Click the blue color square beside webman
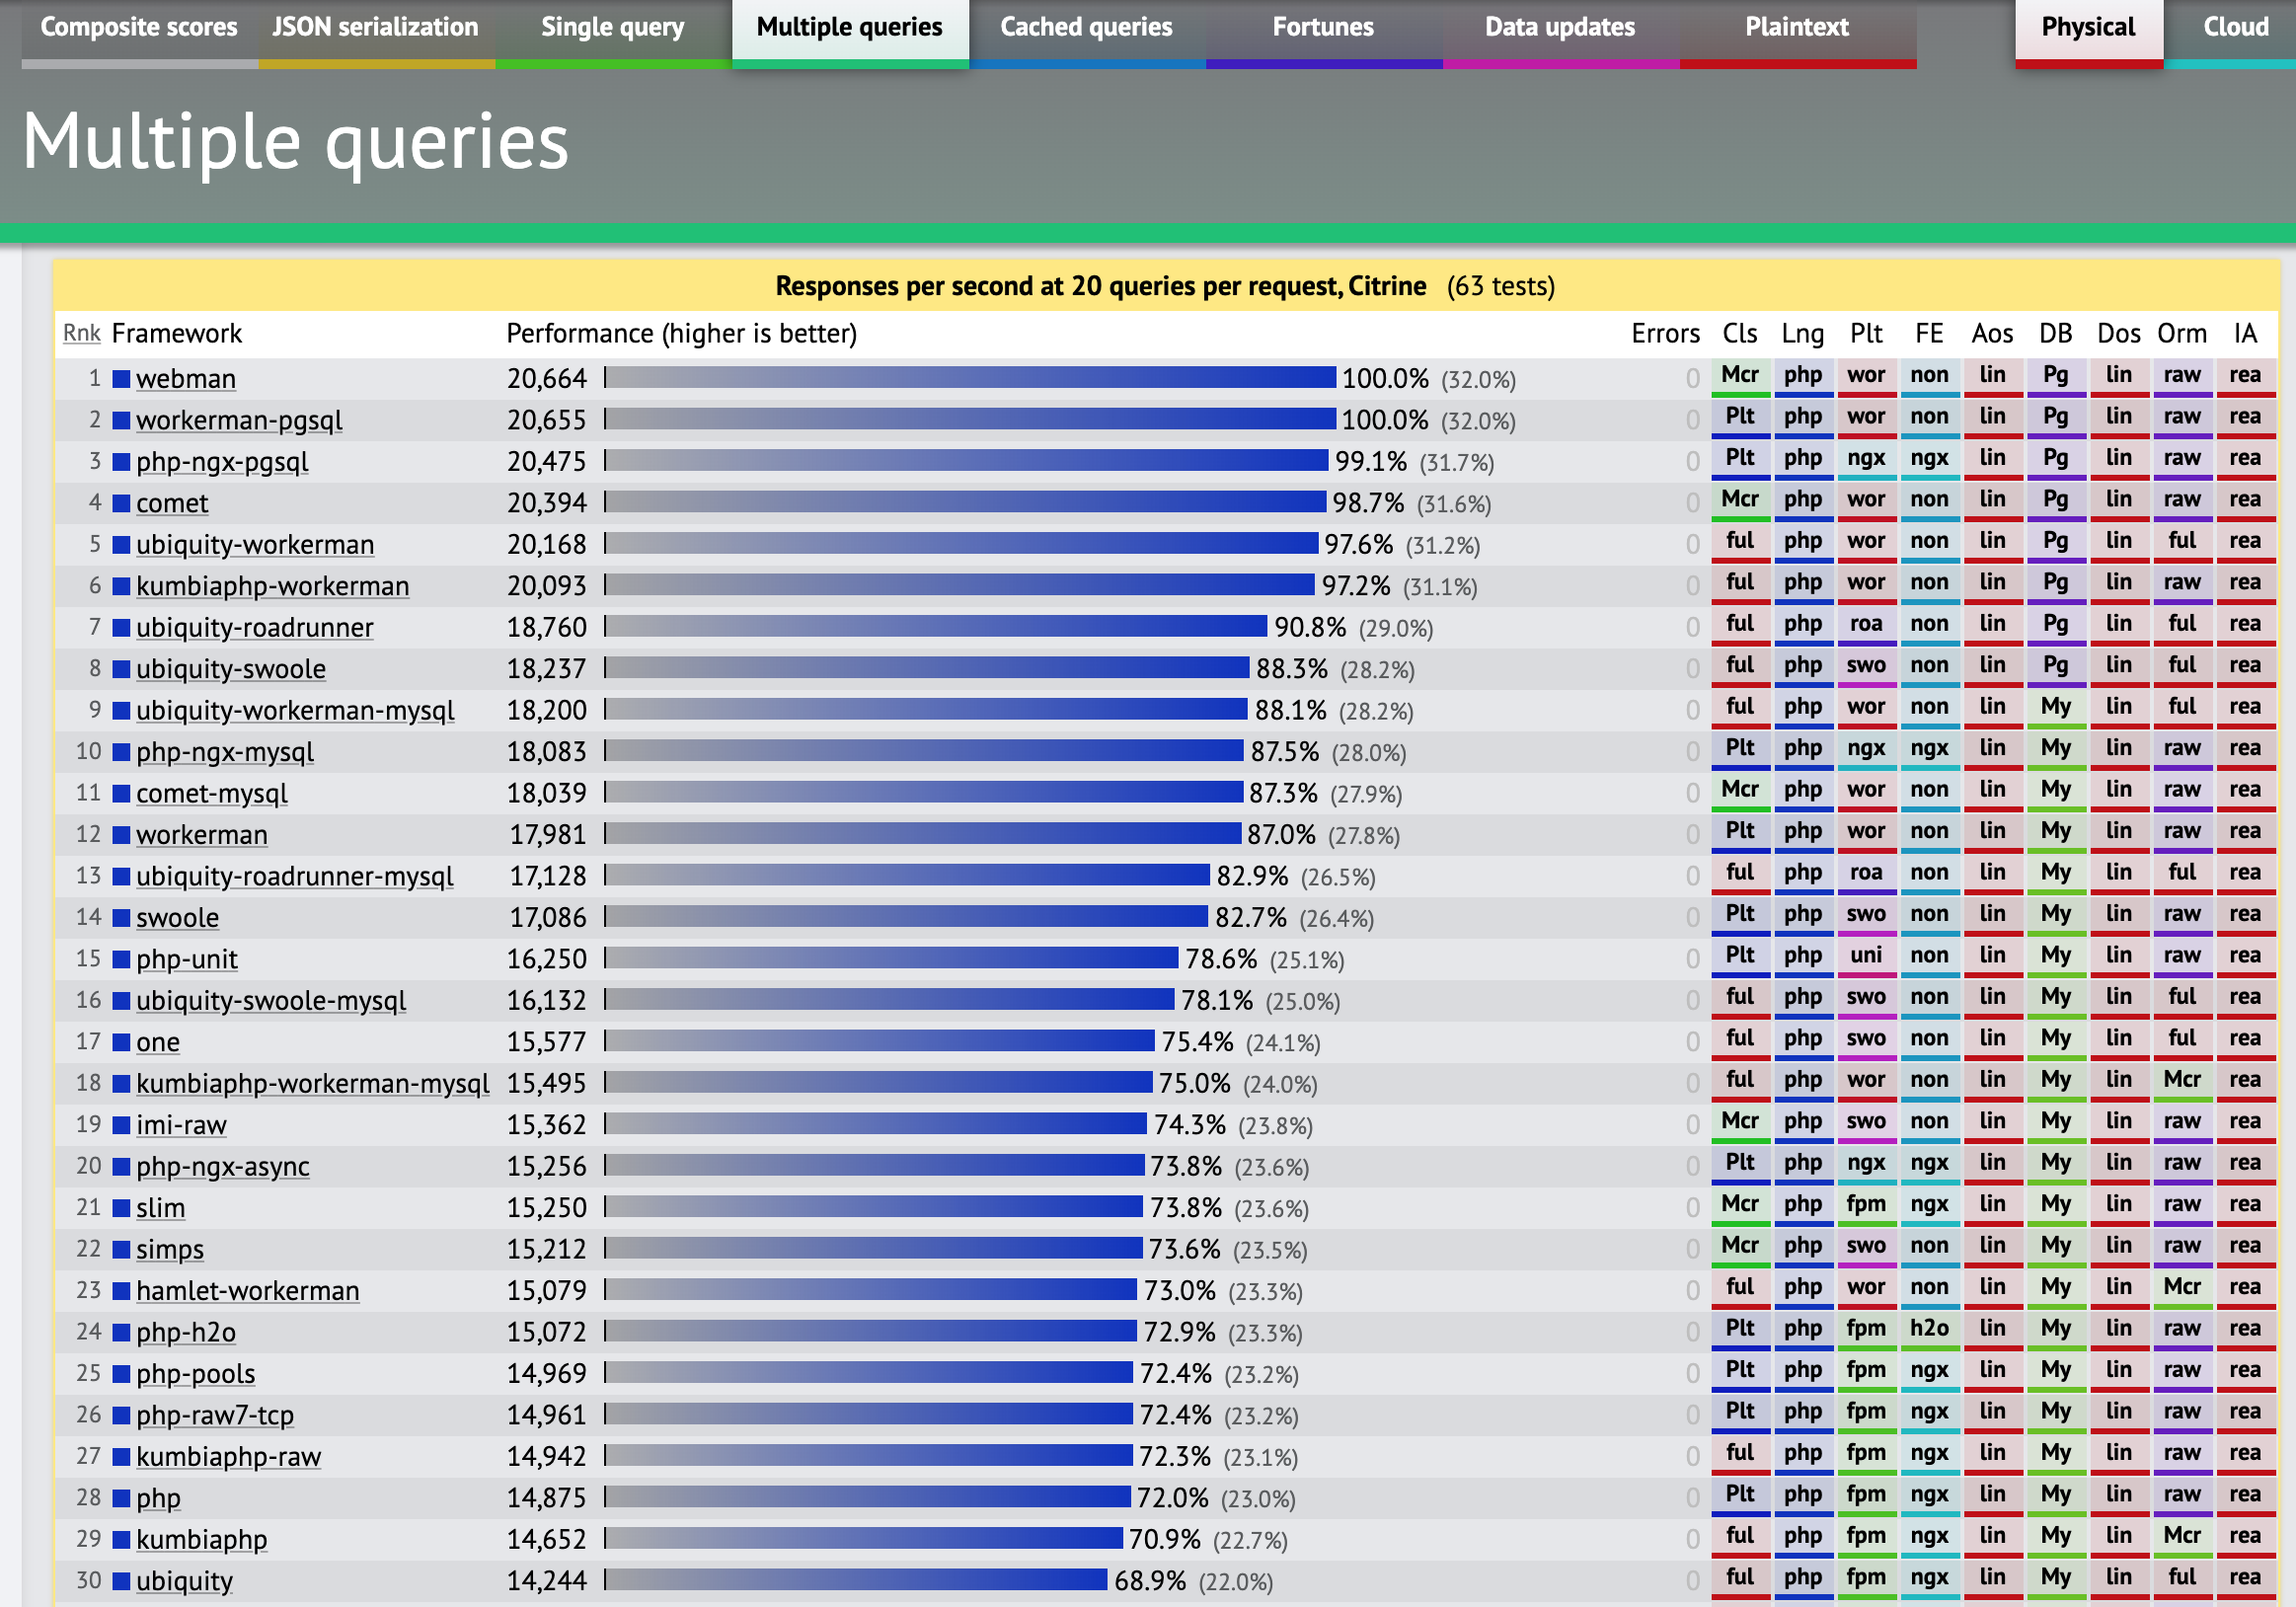The width and height of the screenshot is (2296, 1607). (x=121, y=379)
